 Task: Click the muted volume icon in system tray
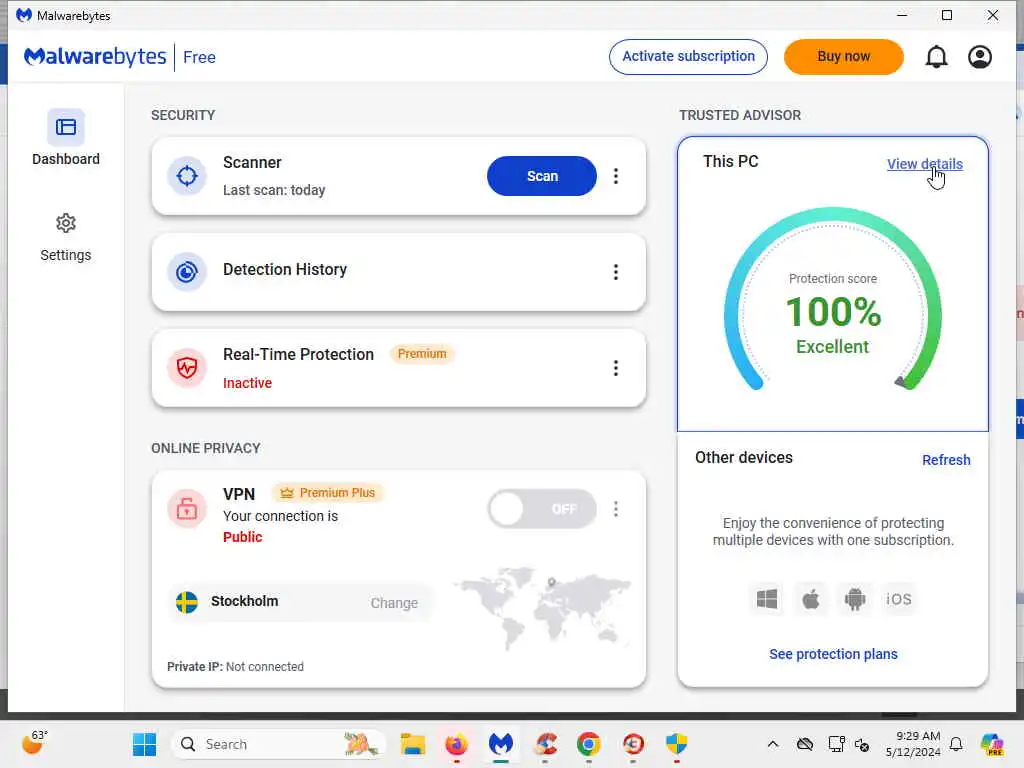[x=862, y=744]
